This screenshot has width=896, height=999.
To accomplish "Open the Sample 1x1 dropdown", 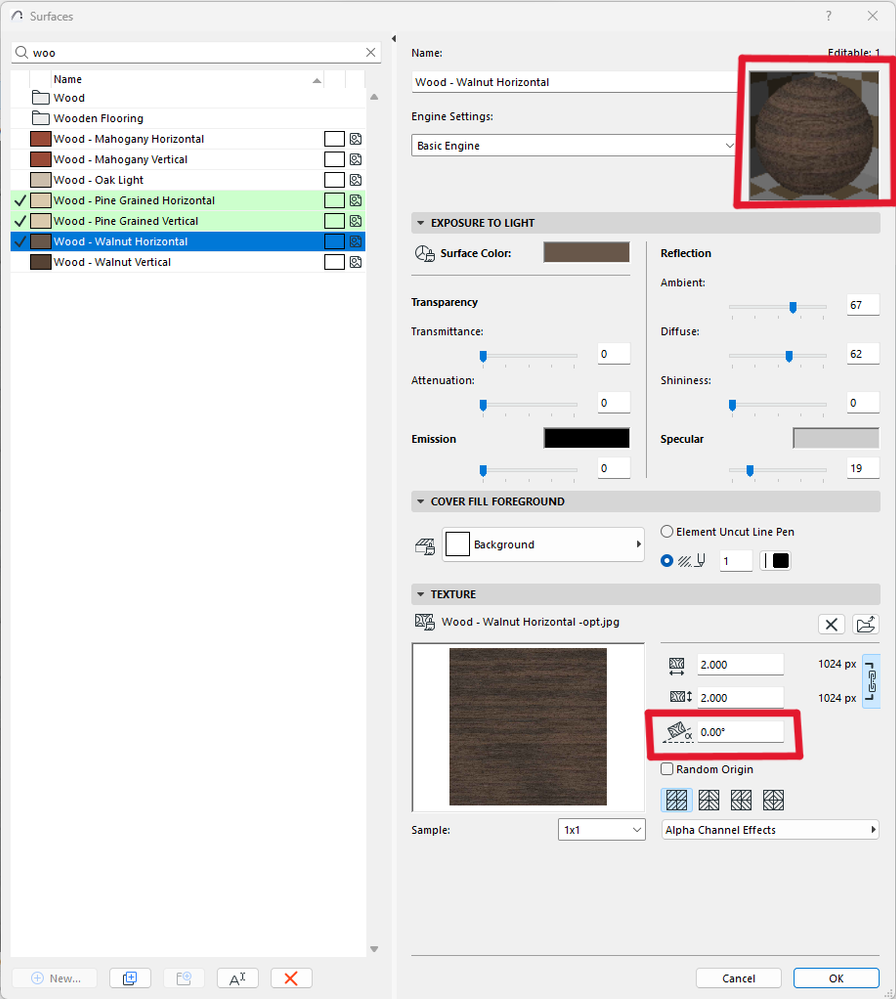I will coord(602,830).
